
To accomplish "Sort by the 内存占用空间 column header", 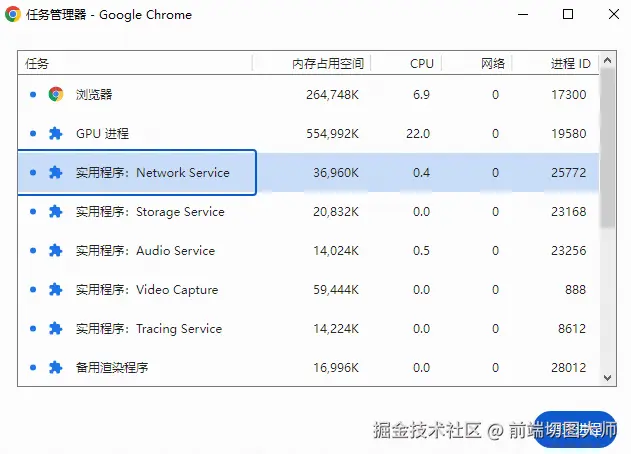I will (311, 63).
